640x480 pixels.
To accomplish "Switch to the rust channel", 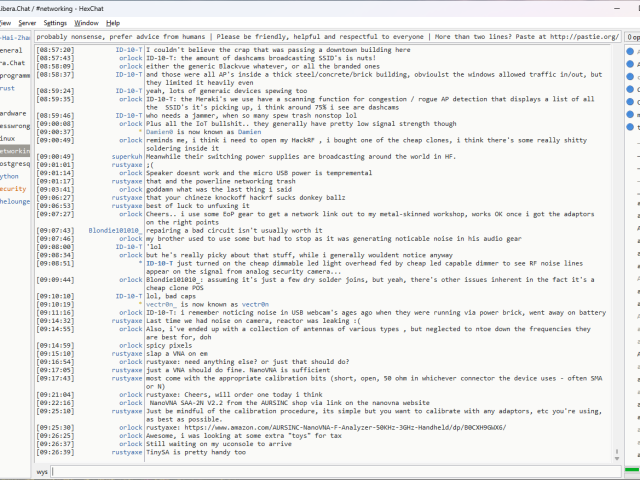I will tap(8, 88).
